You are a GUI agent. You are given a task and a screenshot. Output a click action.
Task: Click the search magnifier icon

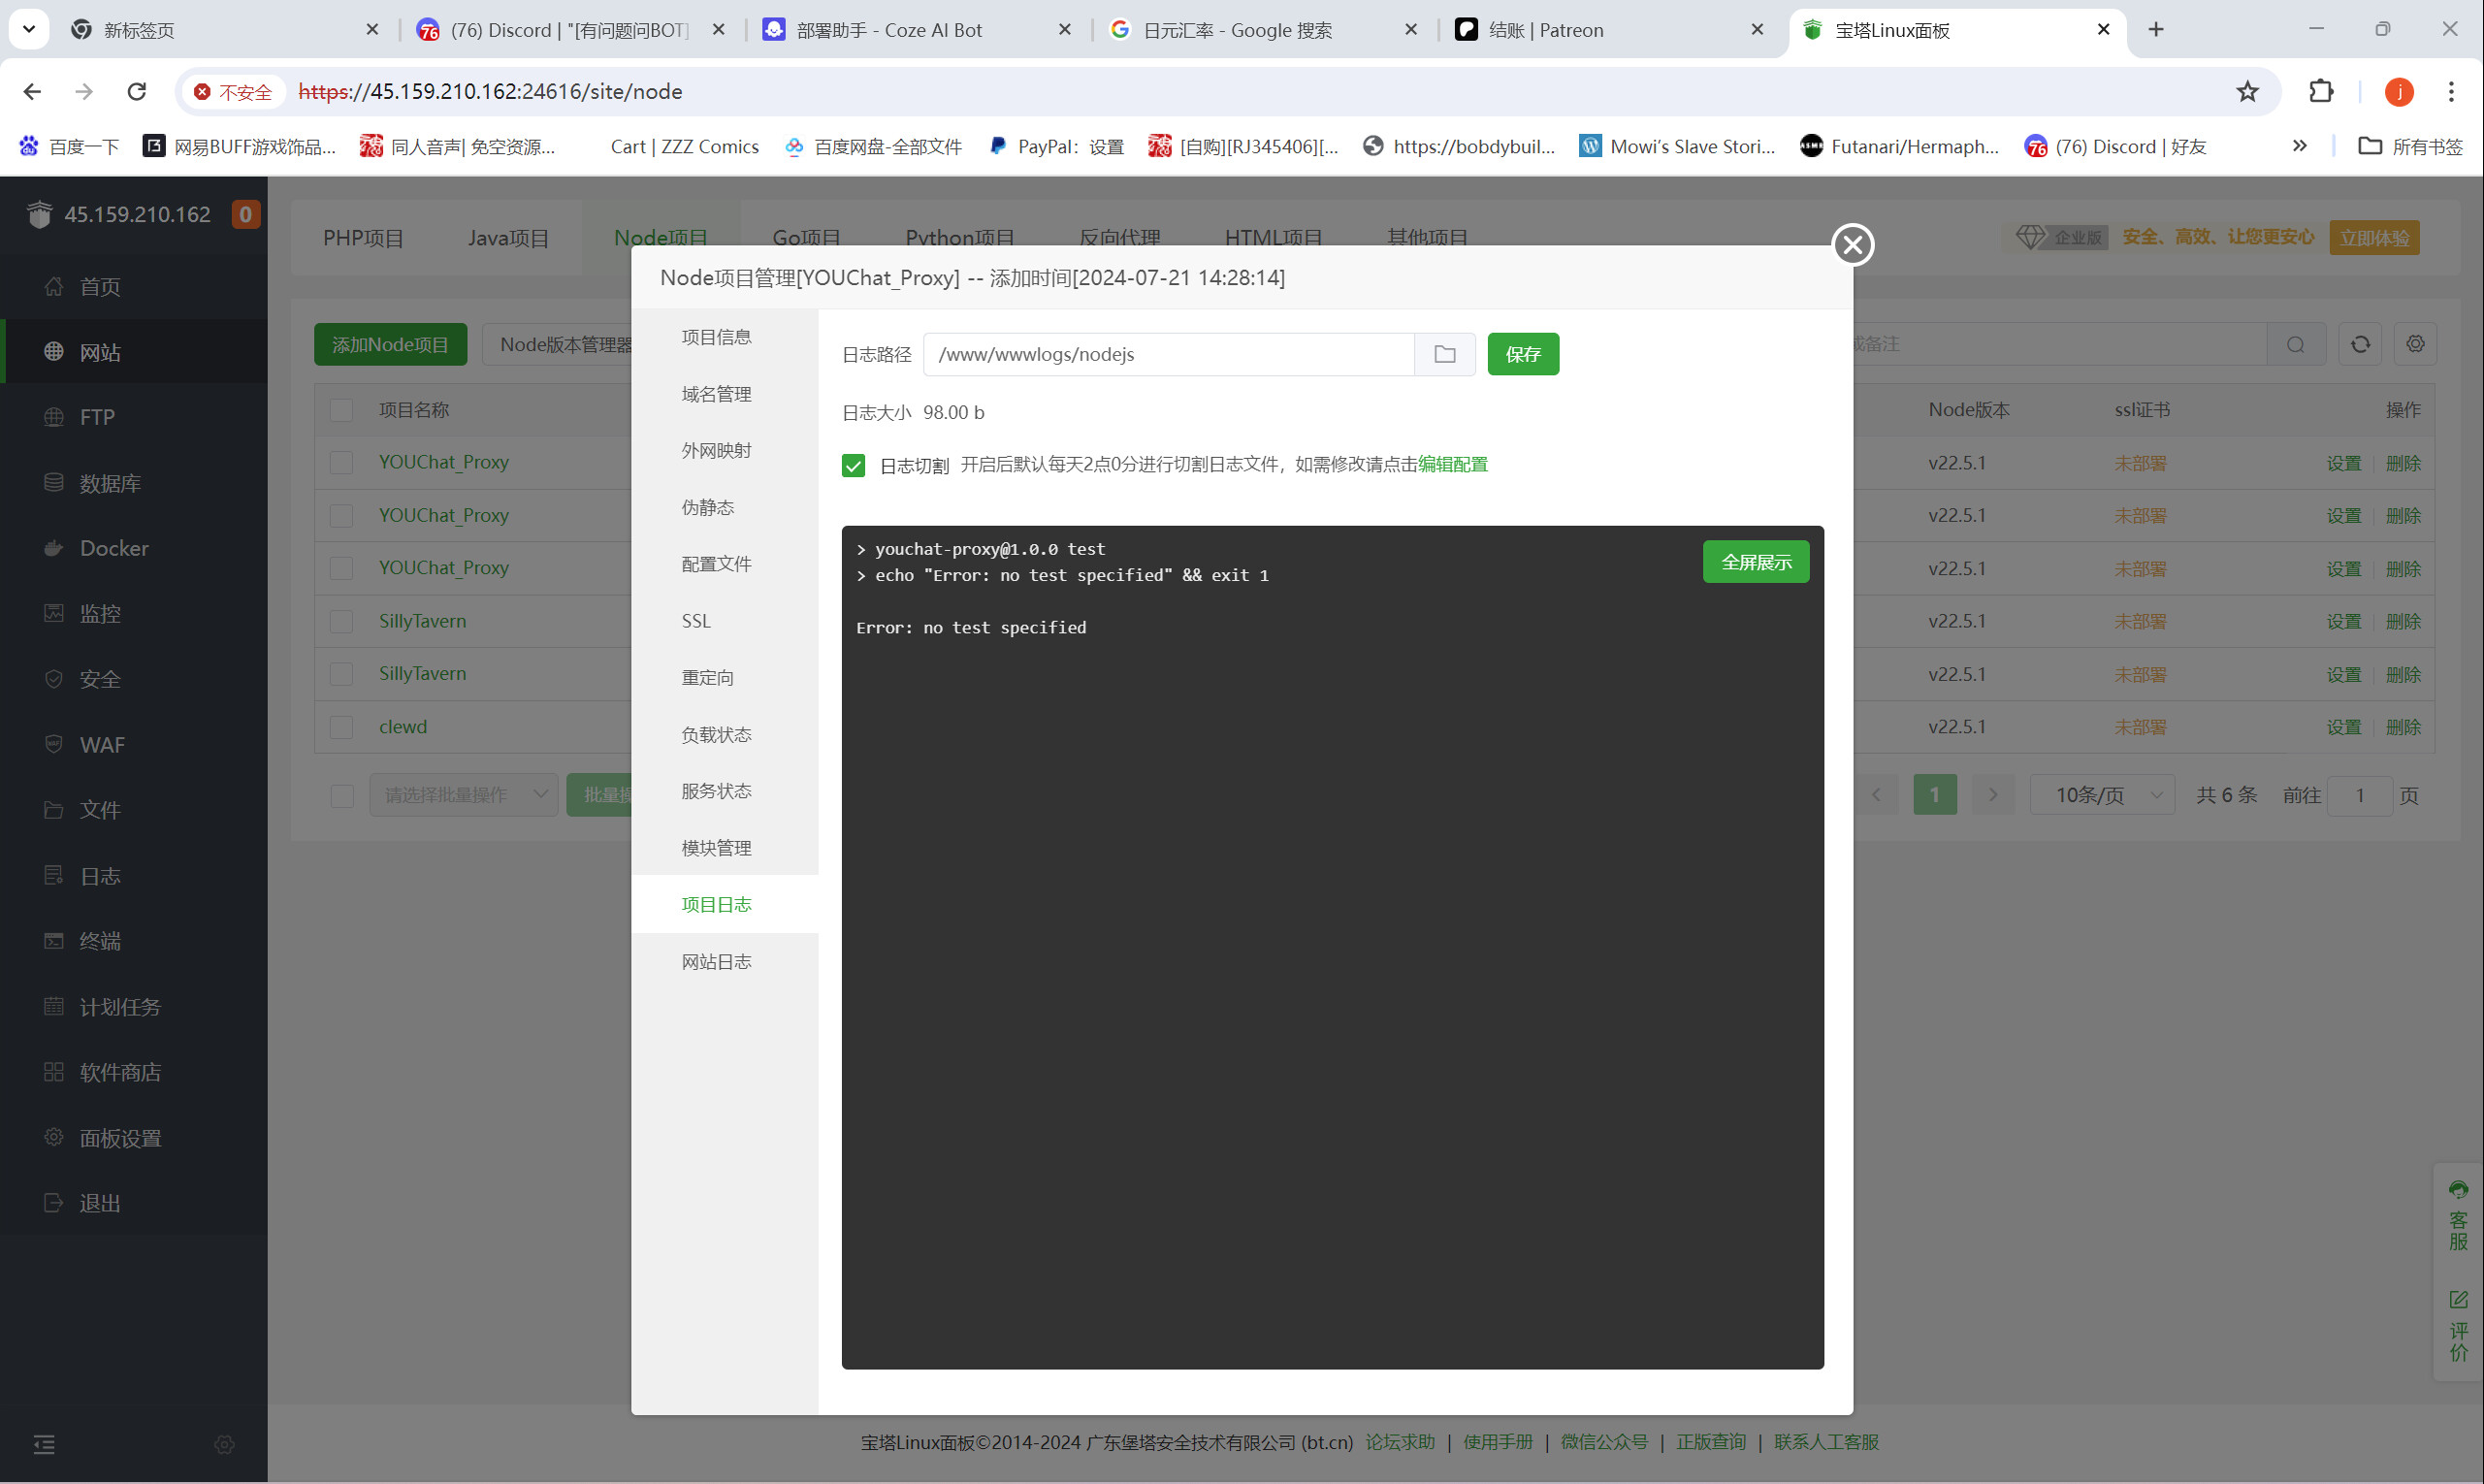tap(2295, 344)
